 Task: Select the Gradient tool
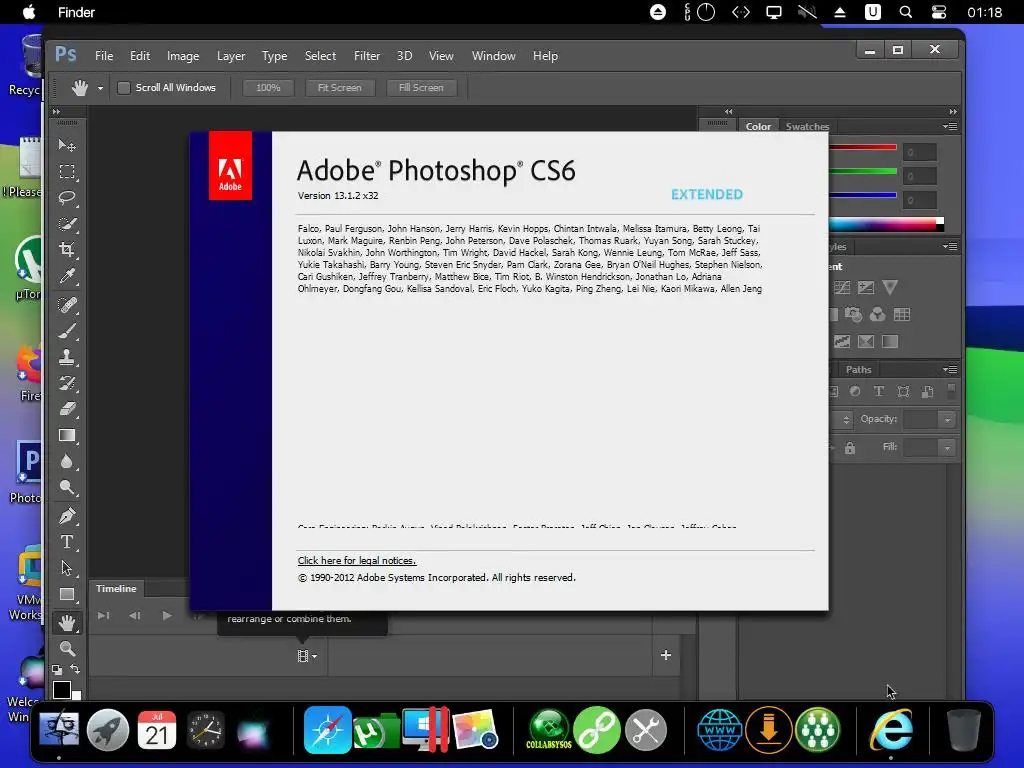67,436
